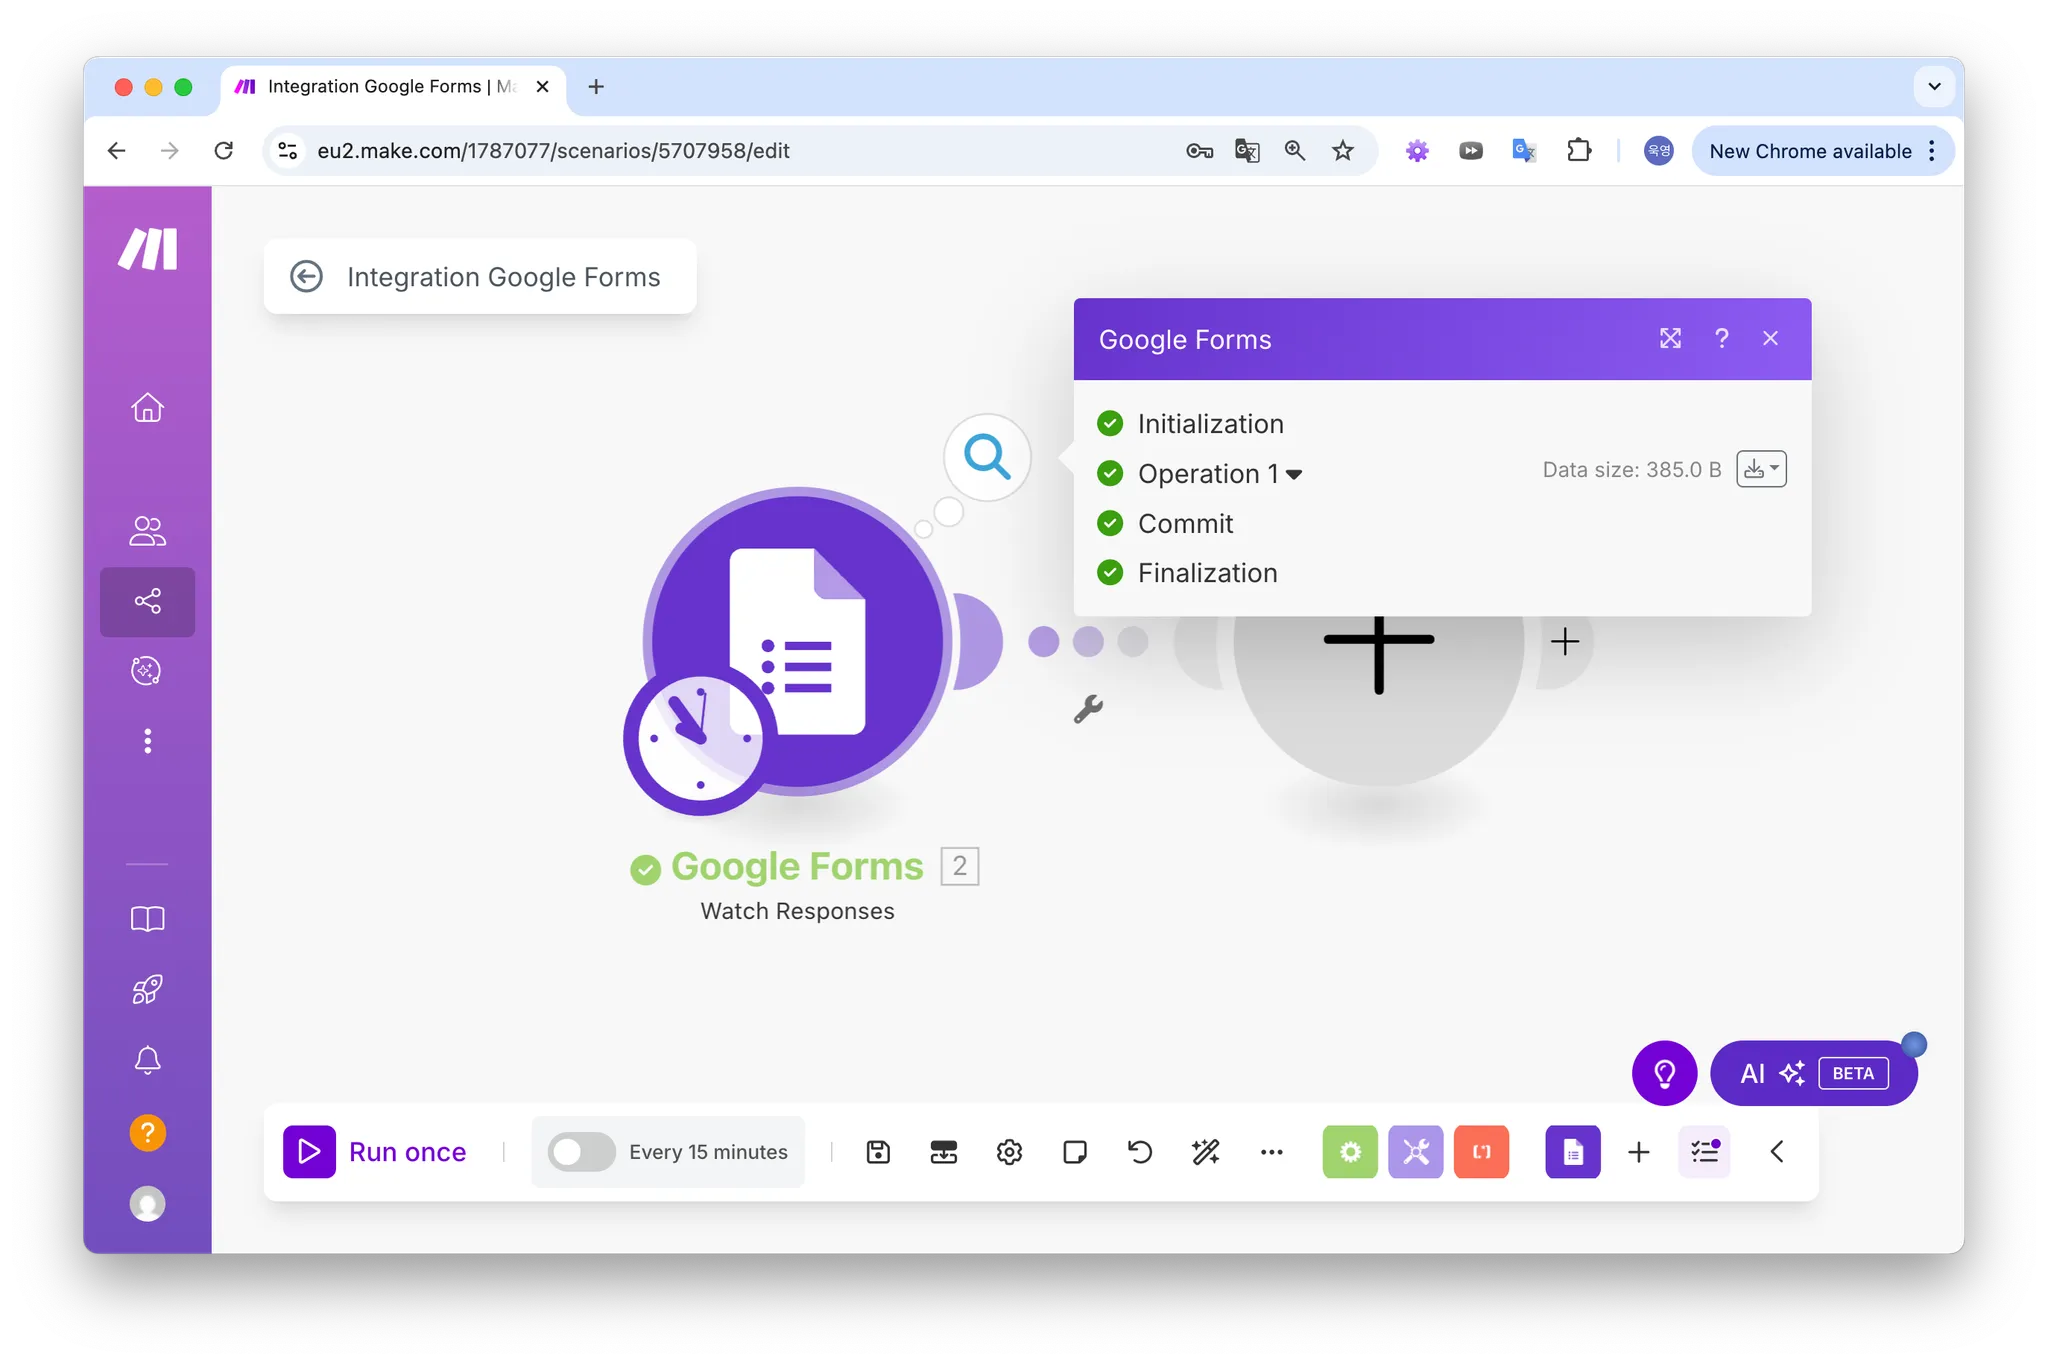Open the clock schedule badge on module
Image resolution: width=2048 pixels, height=1364 pixels.
coord(700,740)
